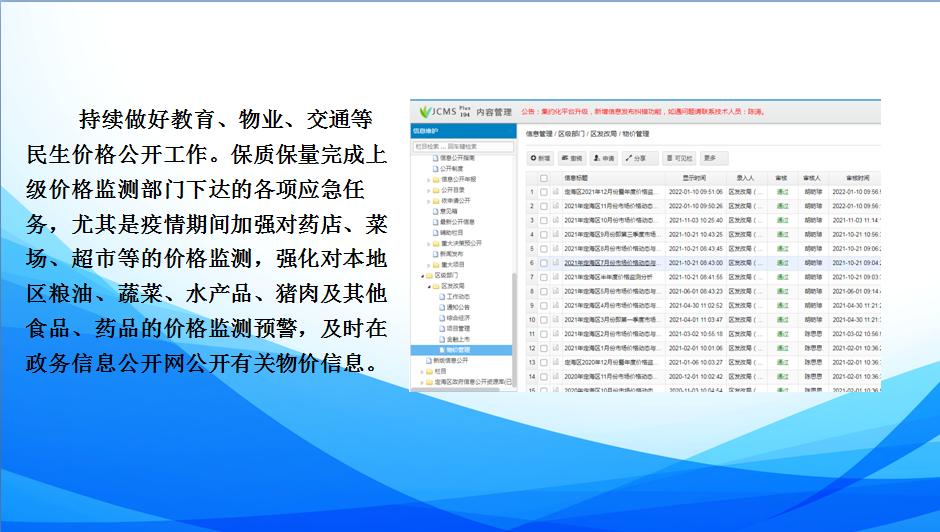
Task: Select 工作动态 in the sidebar tree
Action: click(x=458, y=297)
